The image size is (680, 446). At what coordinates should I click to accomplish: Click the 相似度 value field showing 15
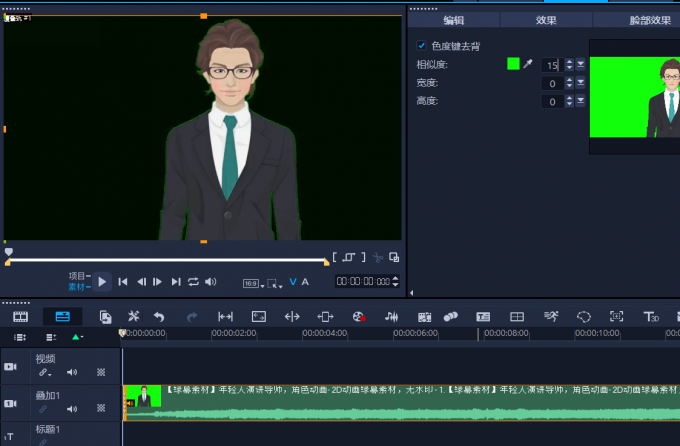pyautogui.click(x=552, y=65)
